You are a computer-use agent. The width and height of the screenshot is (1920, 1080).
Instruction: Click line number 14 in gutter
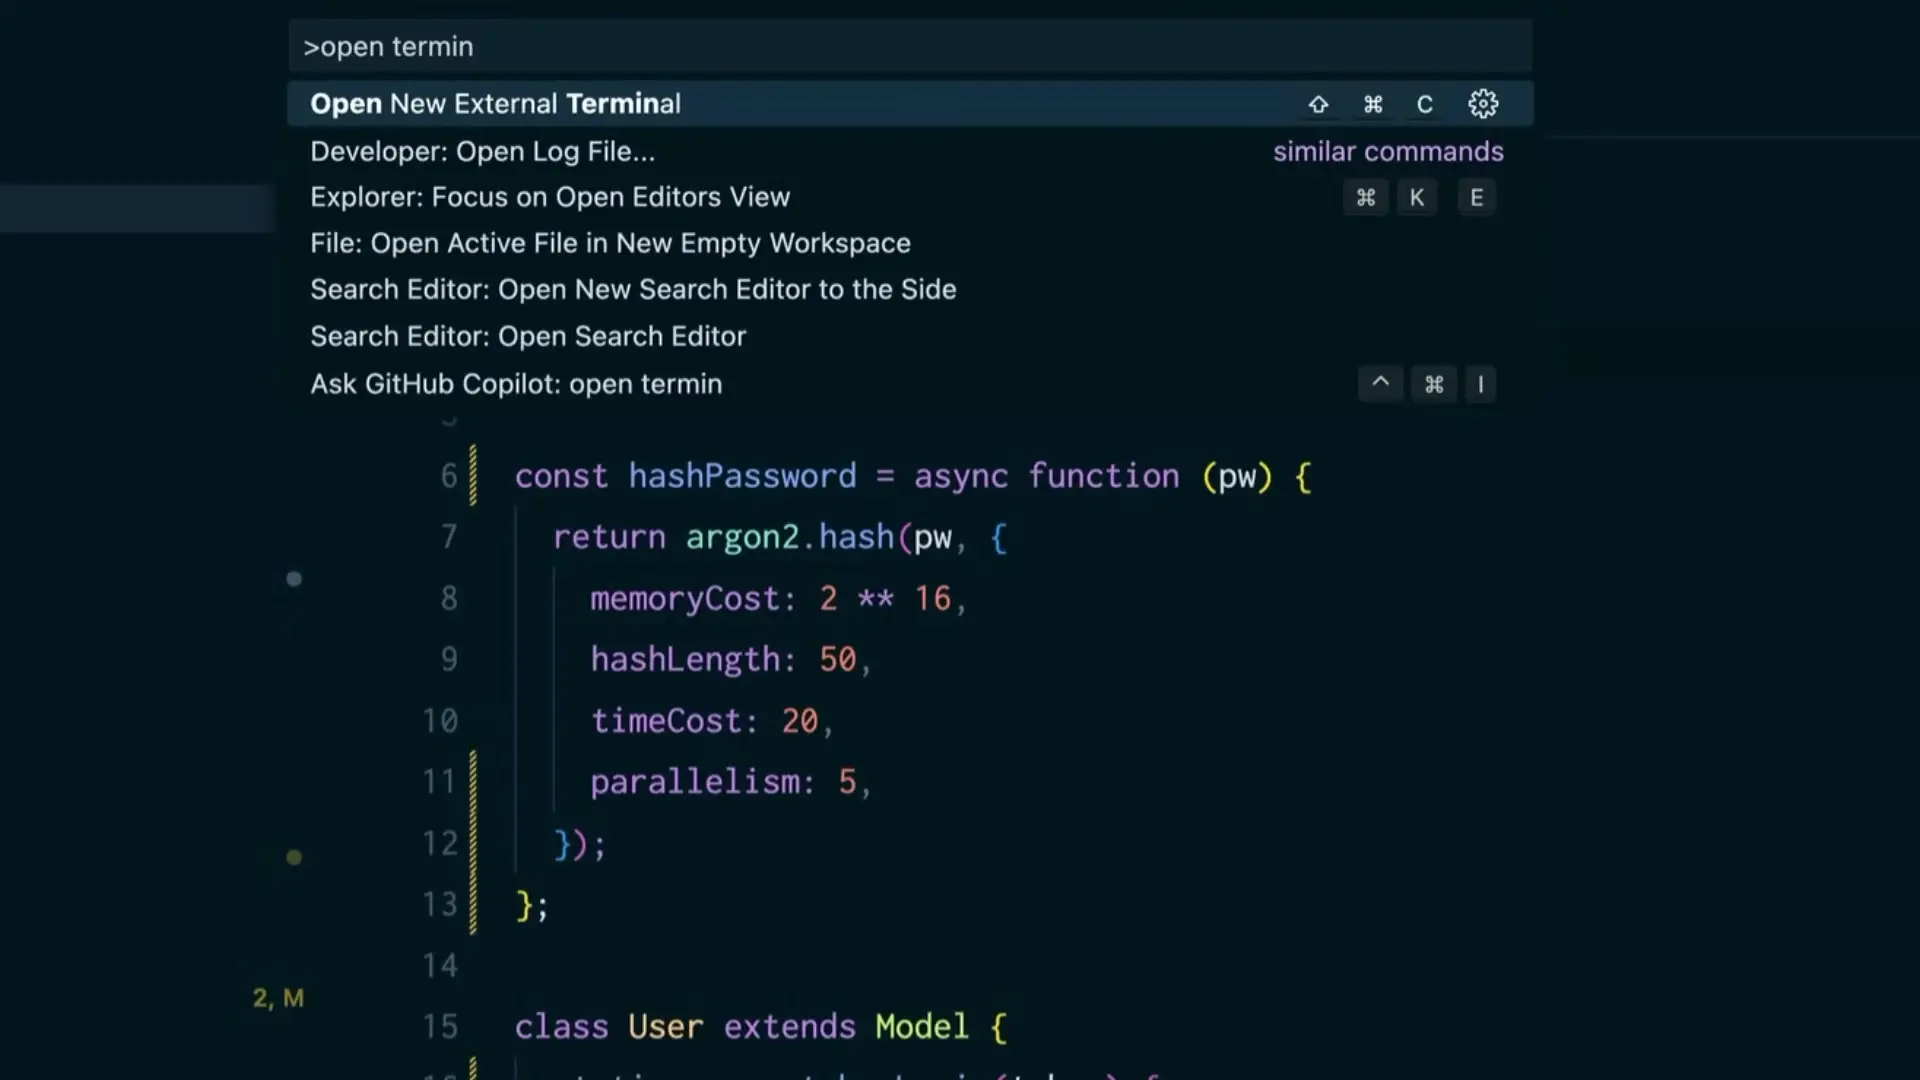click(440, 965)
